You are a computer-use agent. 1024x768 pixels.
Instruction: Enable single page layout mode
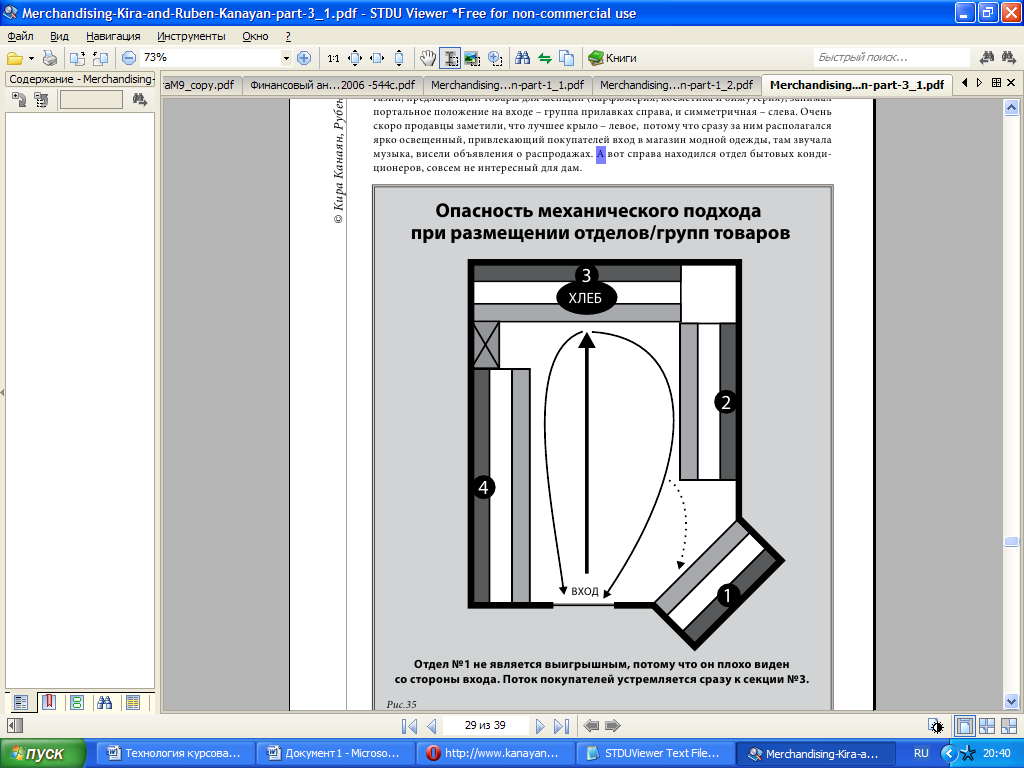tap(964, 726)
